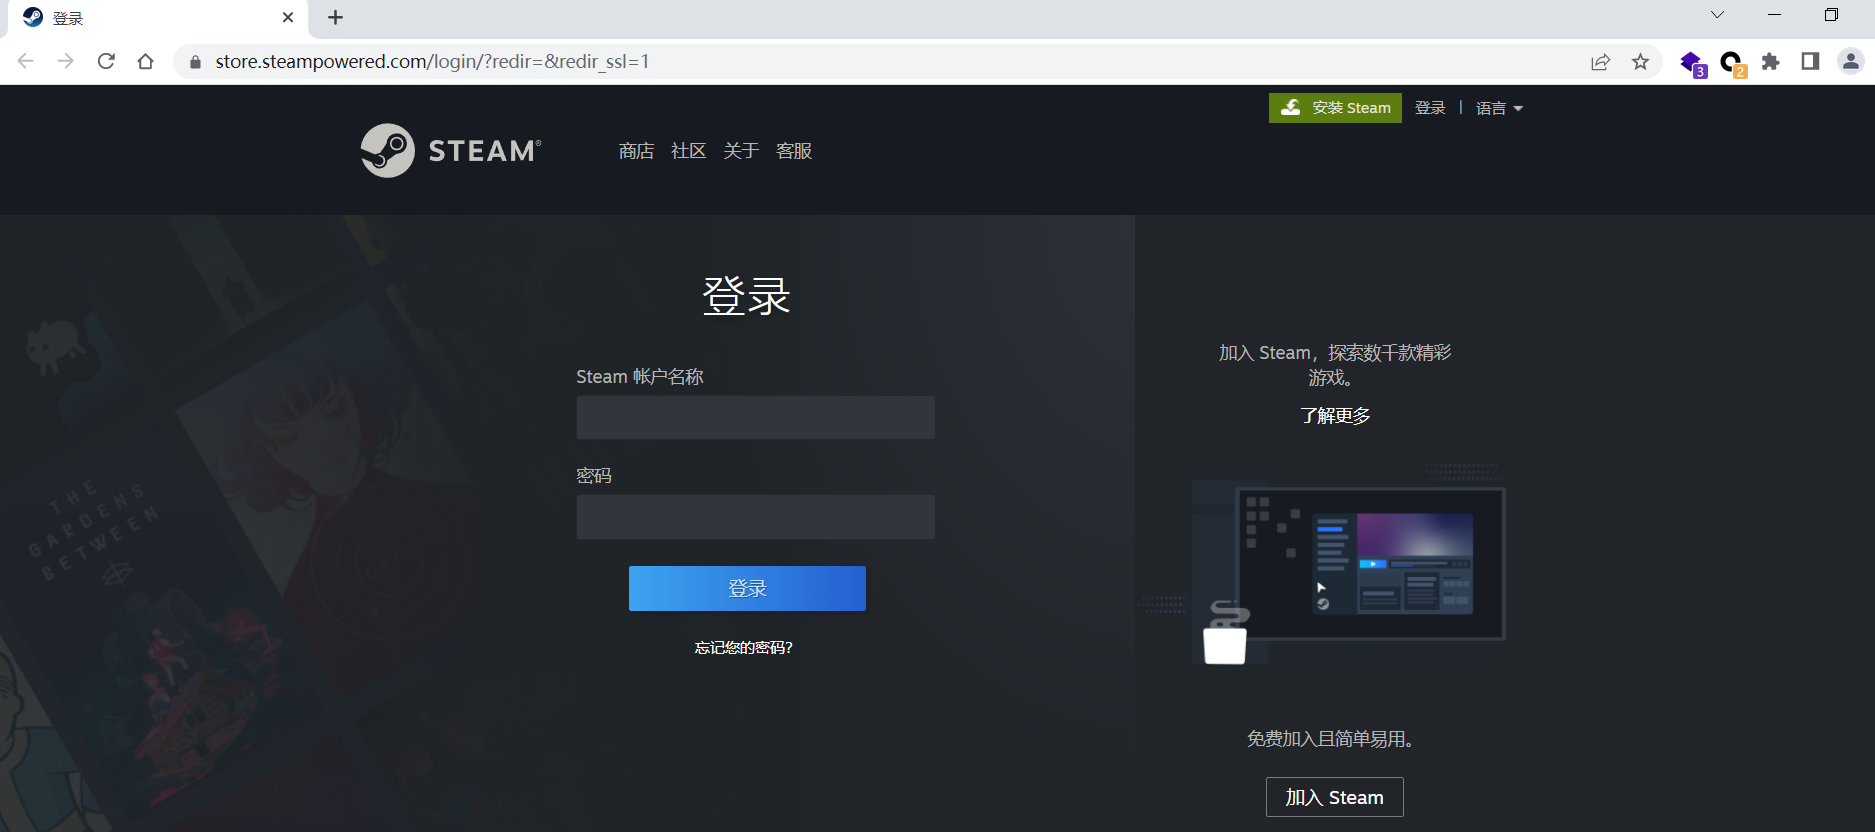1875x832 pixels.
Task: Click the browser forward arrow
Action: pos(66,61)
